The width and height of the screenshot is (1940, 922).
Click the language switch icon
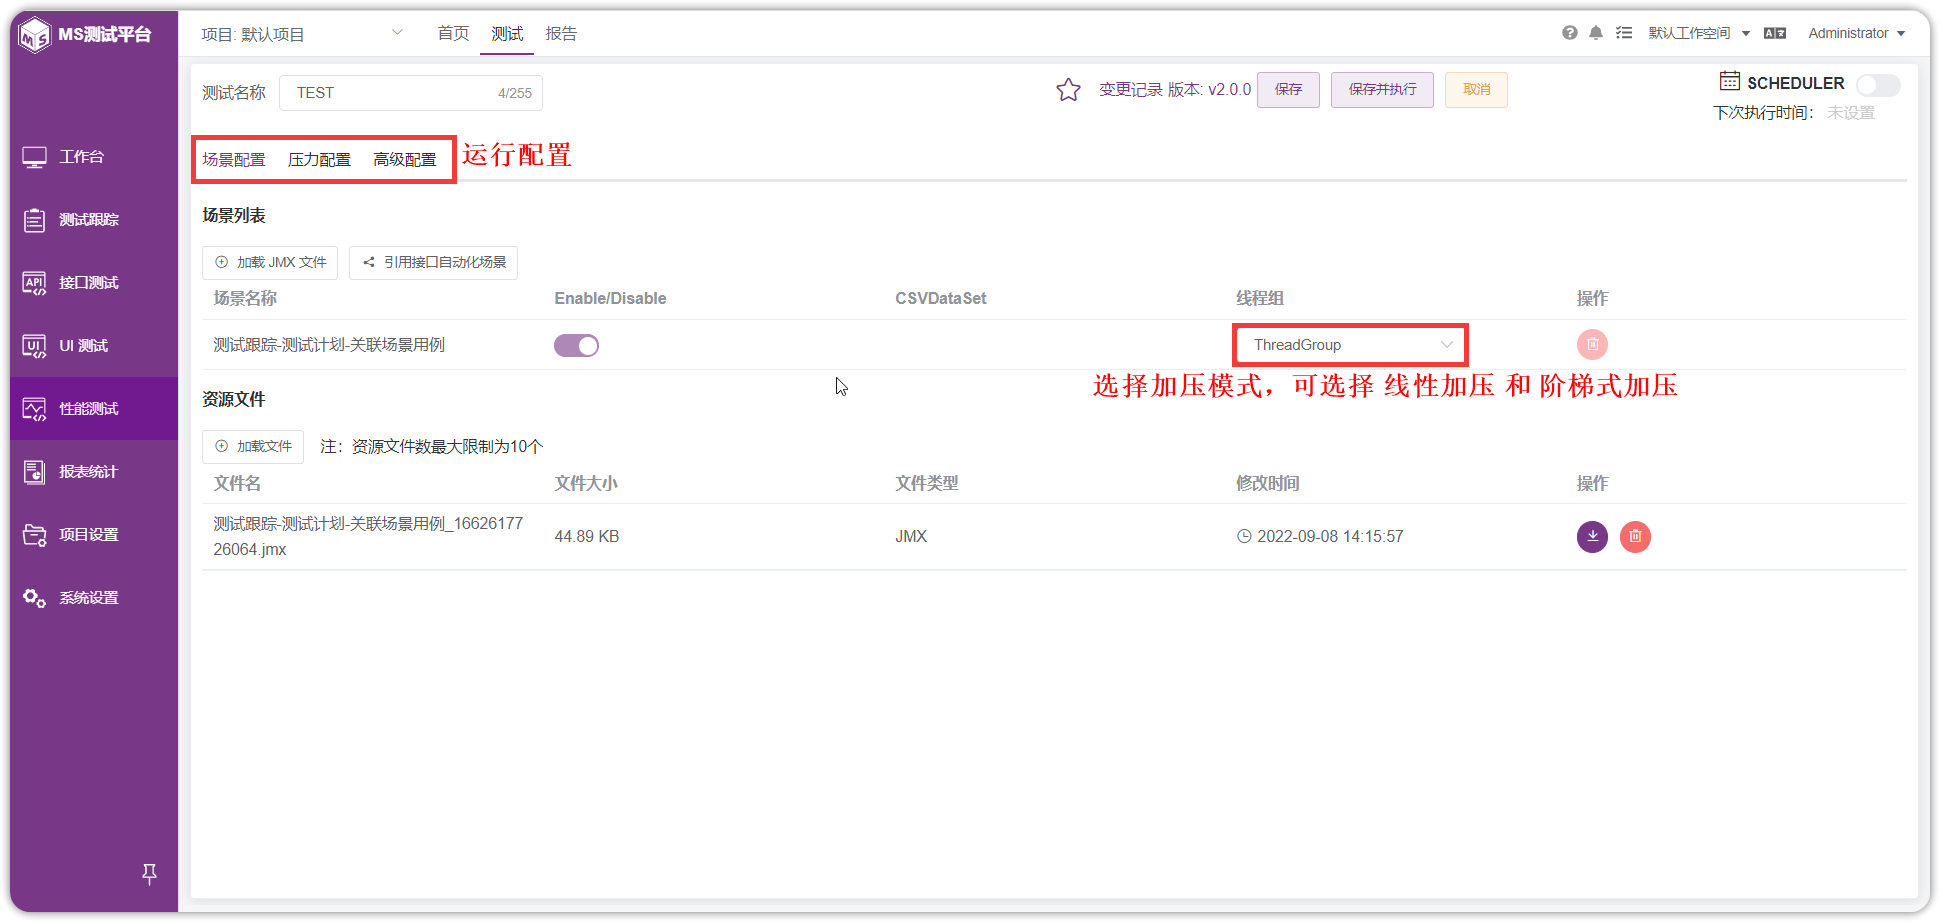coord(1775,33)
